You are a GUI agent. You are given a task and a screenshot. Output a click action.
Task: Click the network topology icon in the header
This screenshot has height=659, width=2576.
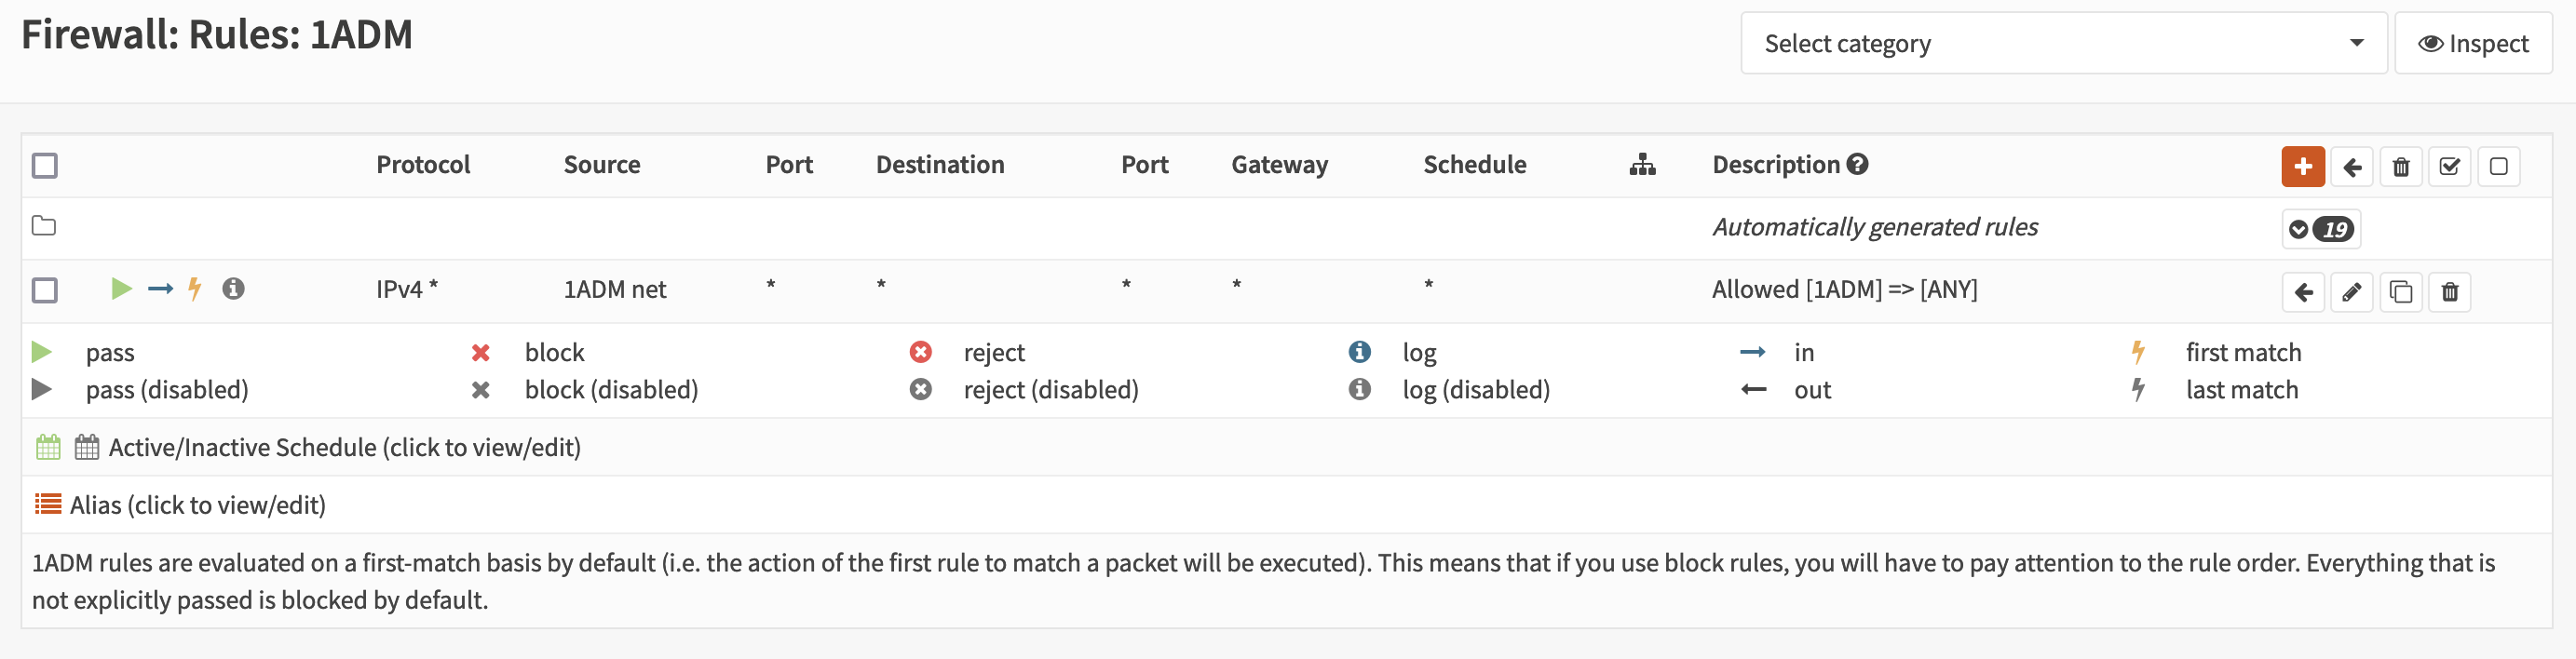coord(1642,165)
